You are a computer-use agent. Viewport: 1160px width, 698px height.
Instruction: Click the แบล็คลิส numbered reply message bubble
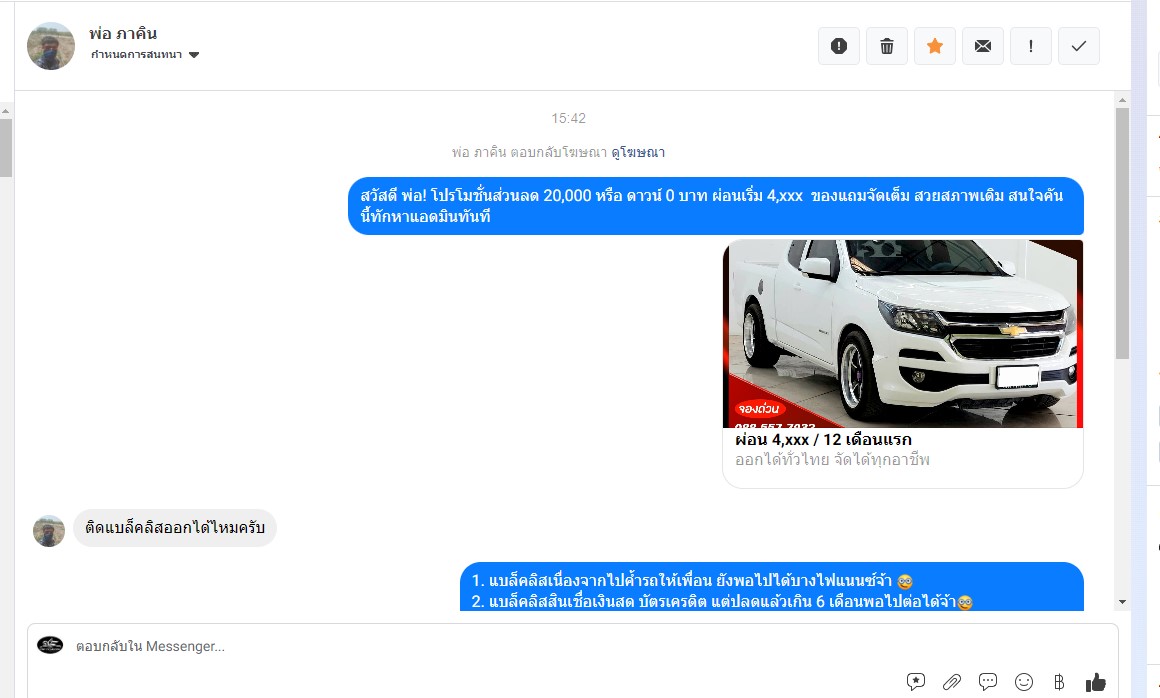pyautogui.click(x=772, y=587)
